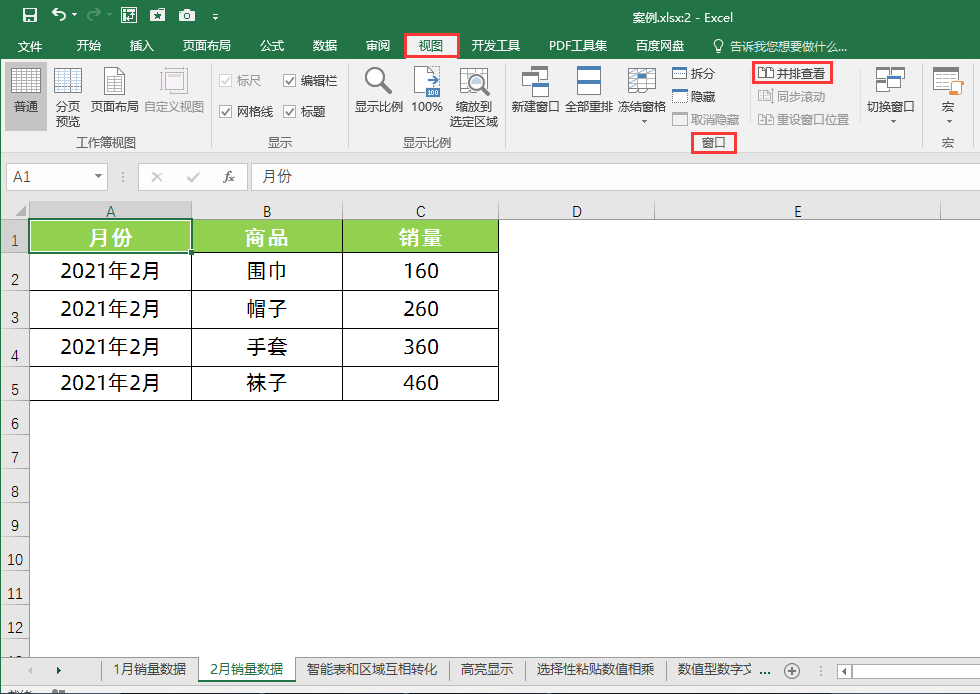The width and height of the screenshot is (980, 694).
Task: Open Freeze Panes (冻结窗格) menu
Action: coord(642,94)
